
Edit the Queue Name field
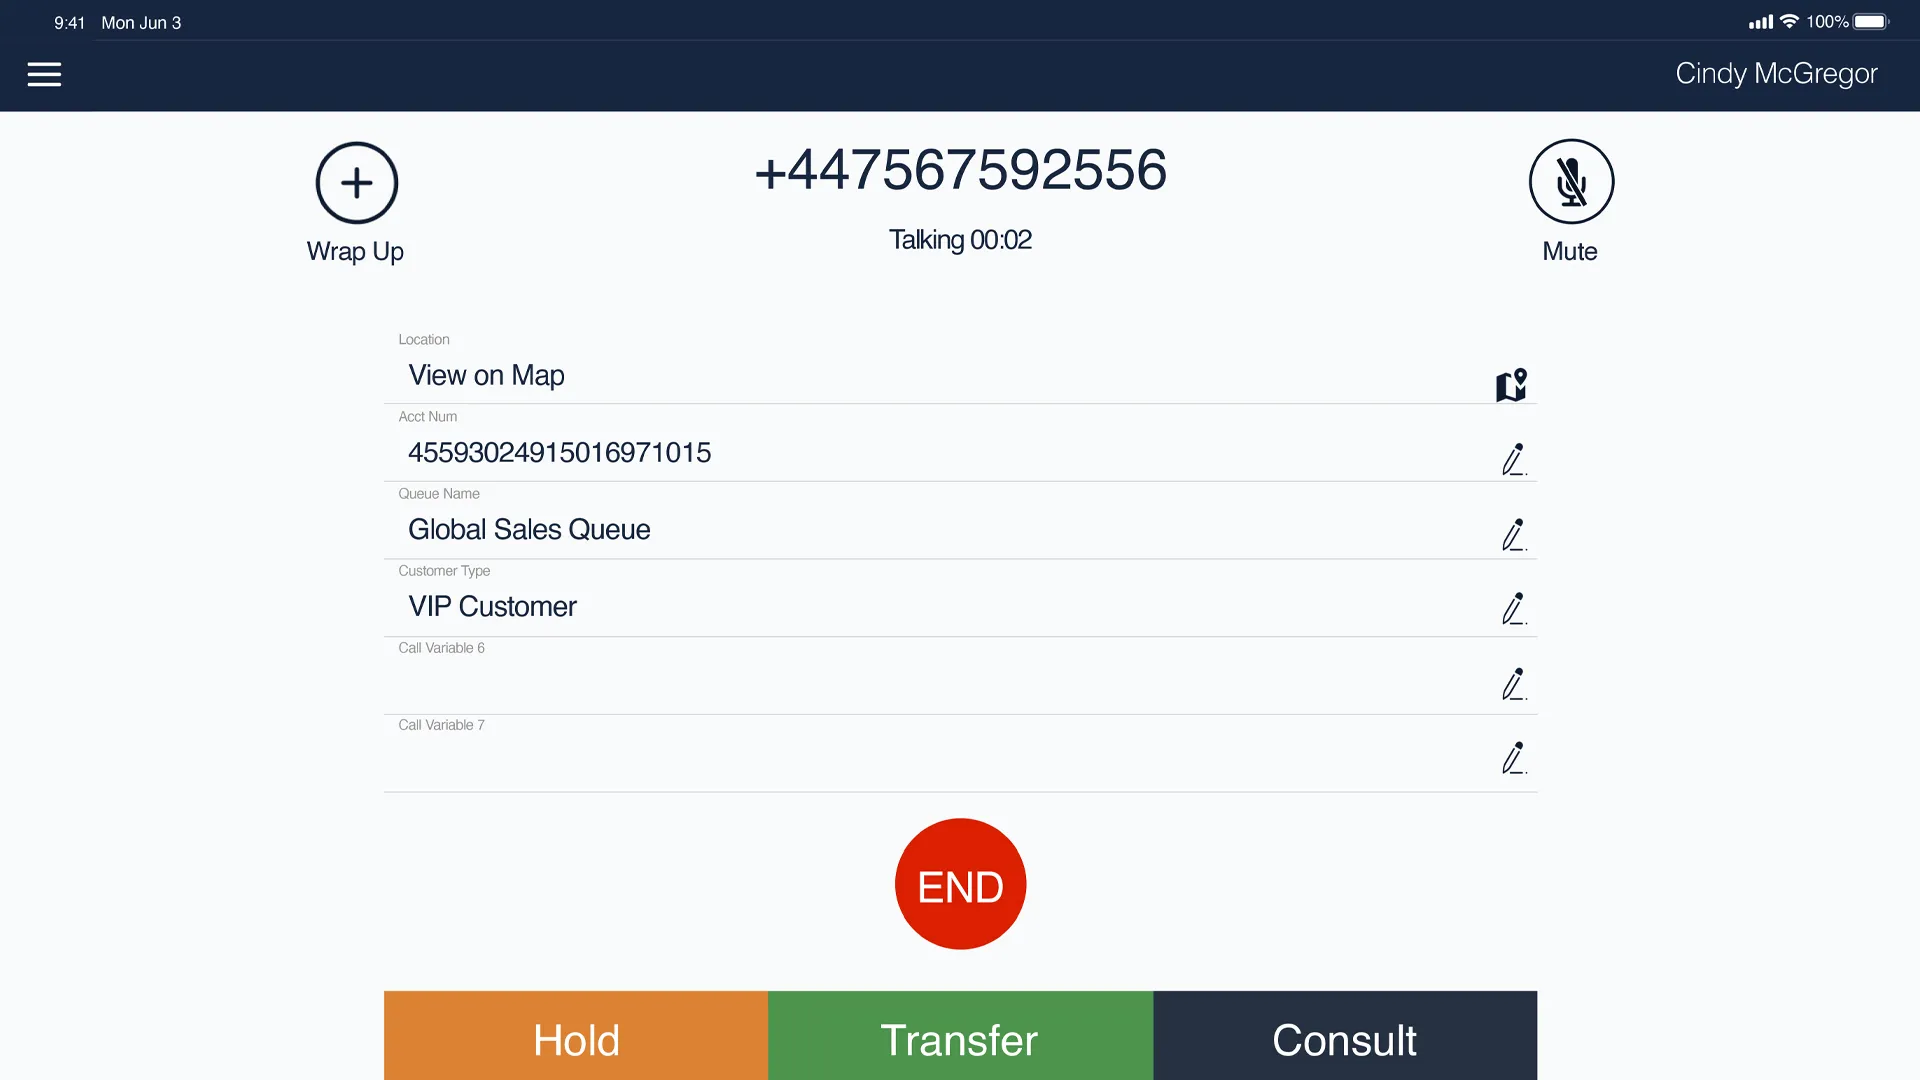pyautogui.click(x=1513, y=534)
